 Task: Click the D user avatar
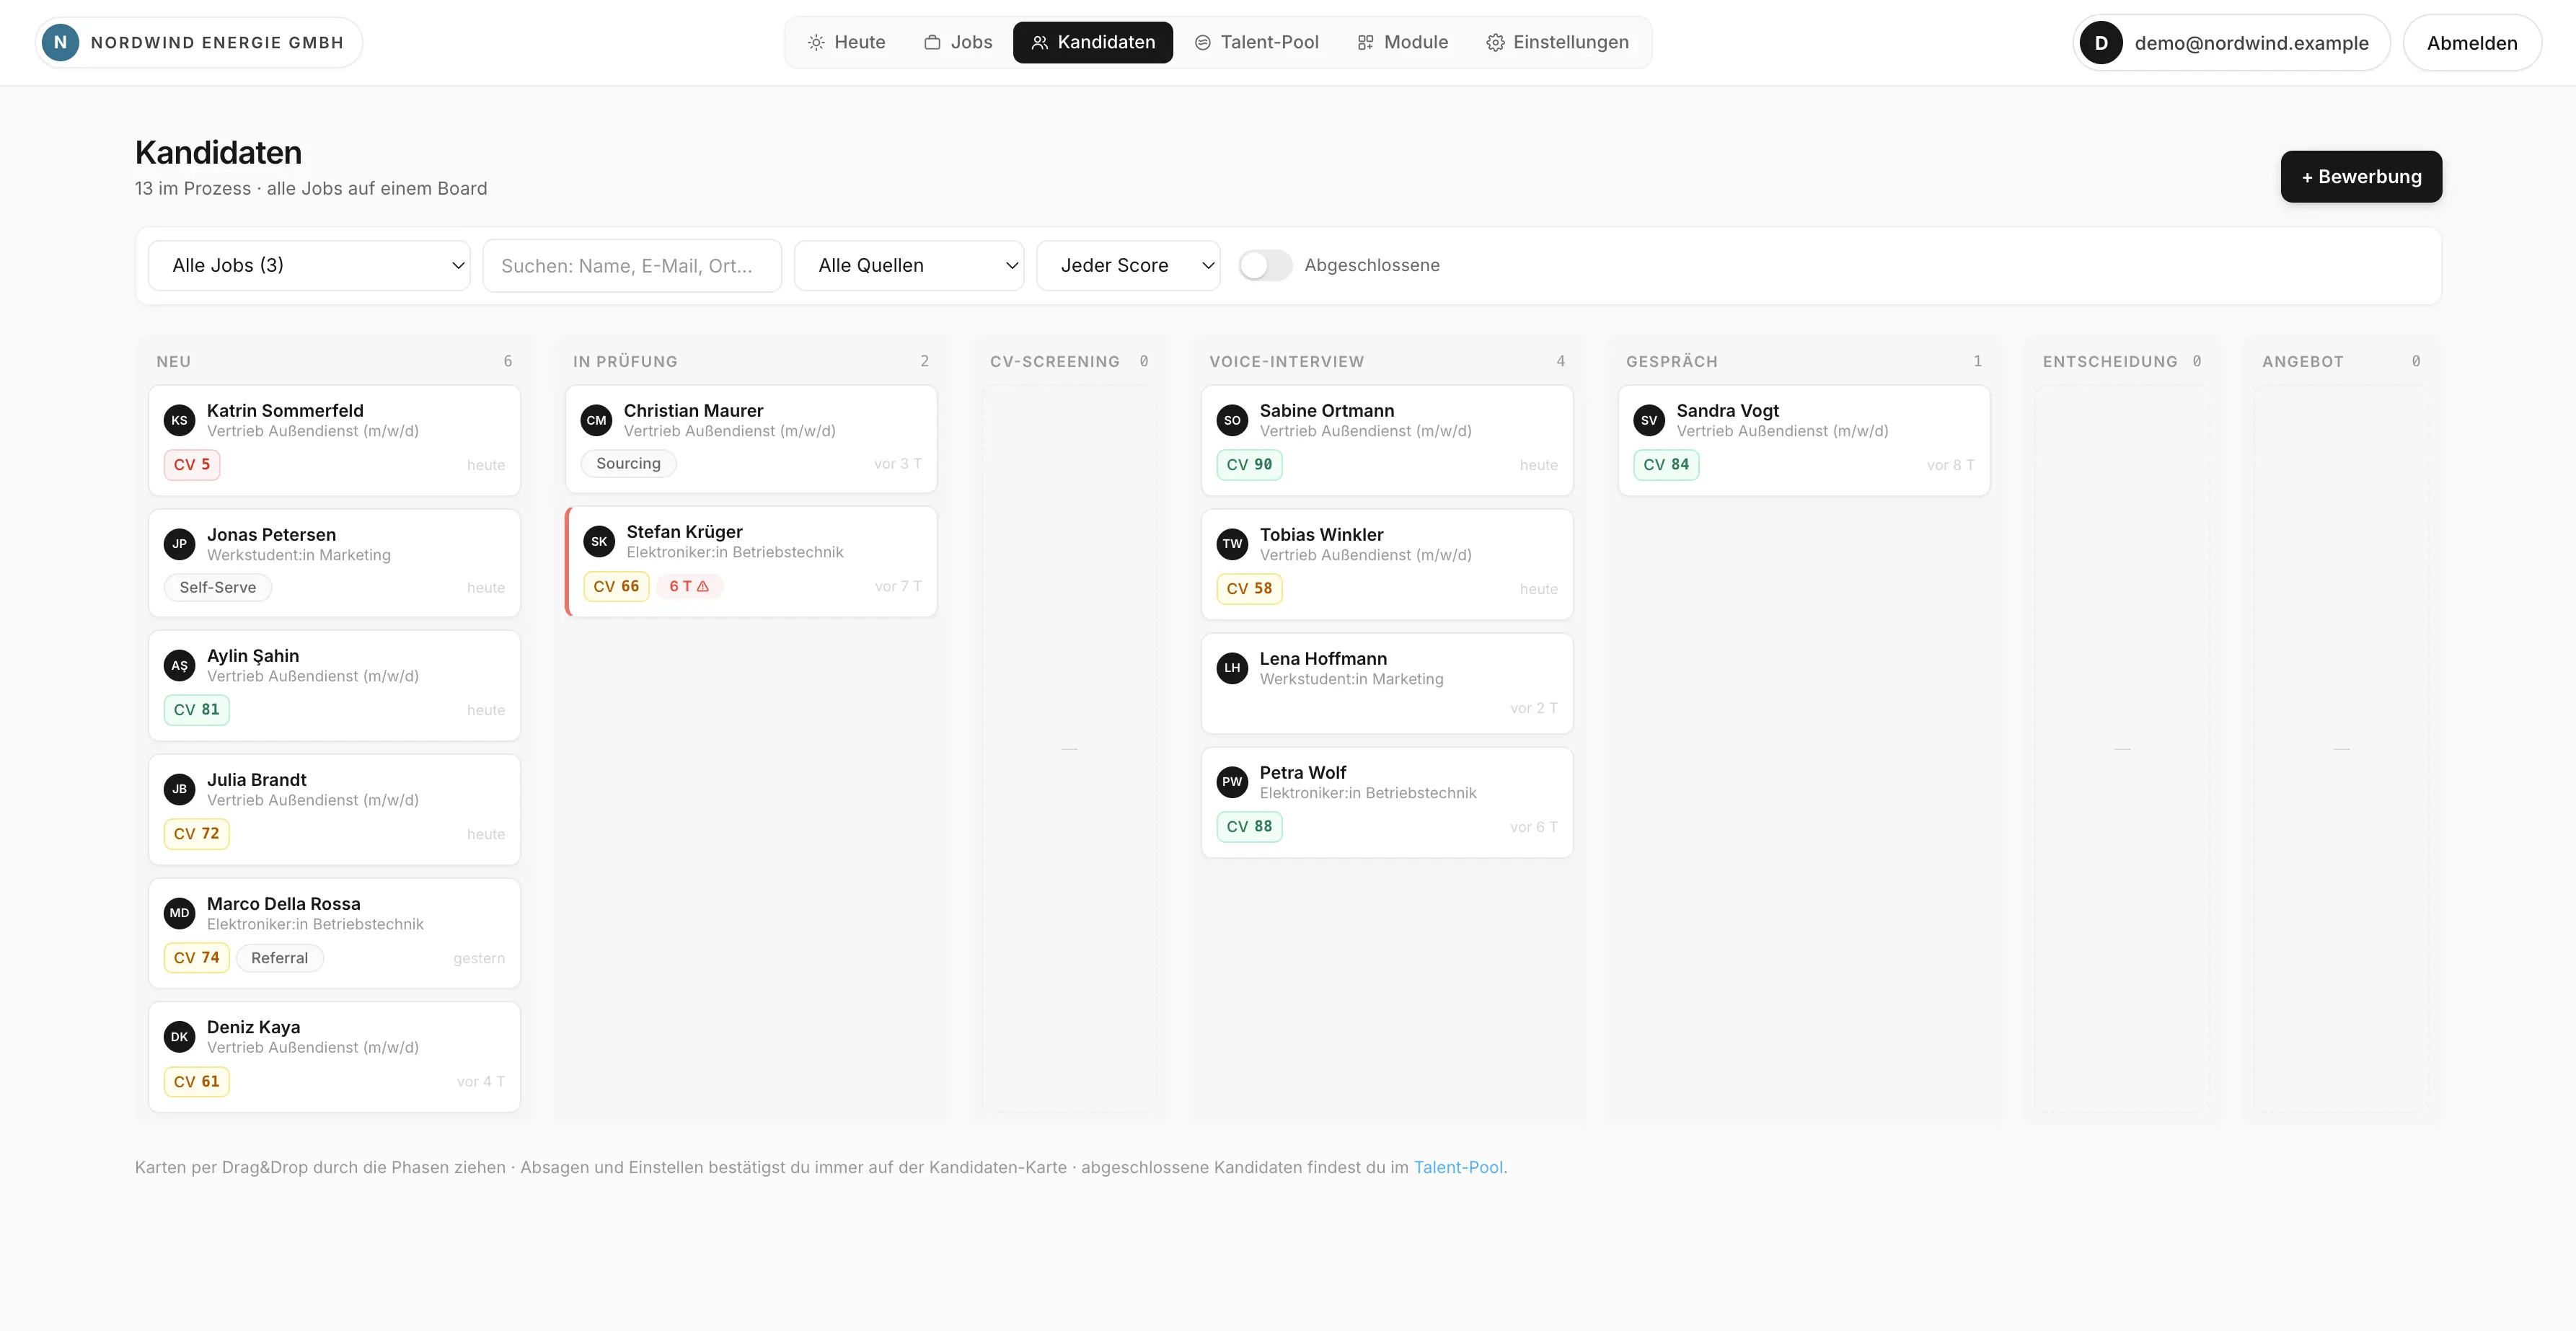pos(2101,43)
